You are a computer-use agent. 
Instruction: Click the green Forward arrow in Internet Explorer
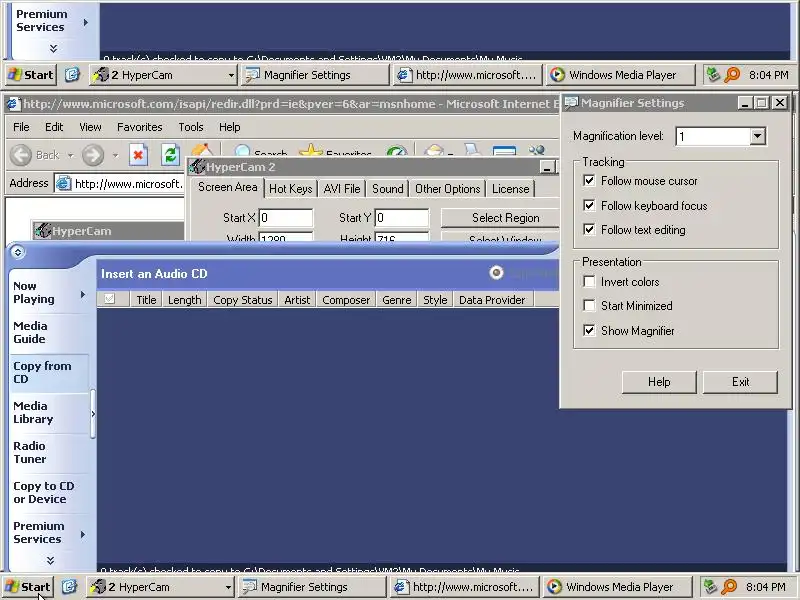click(93, 155)
